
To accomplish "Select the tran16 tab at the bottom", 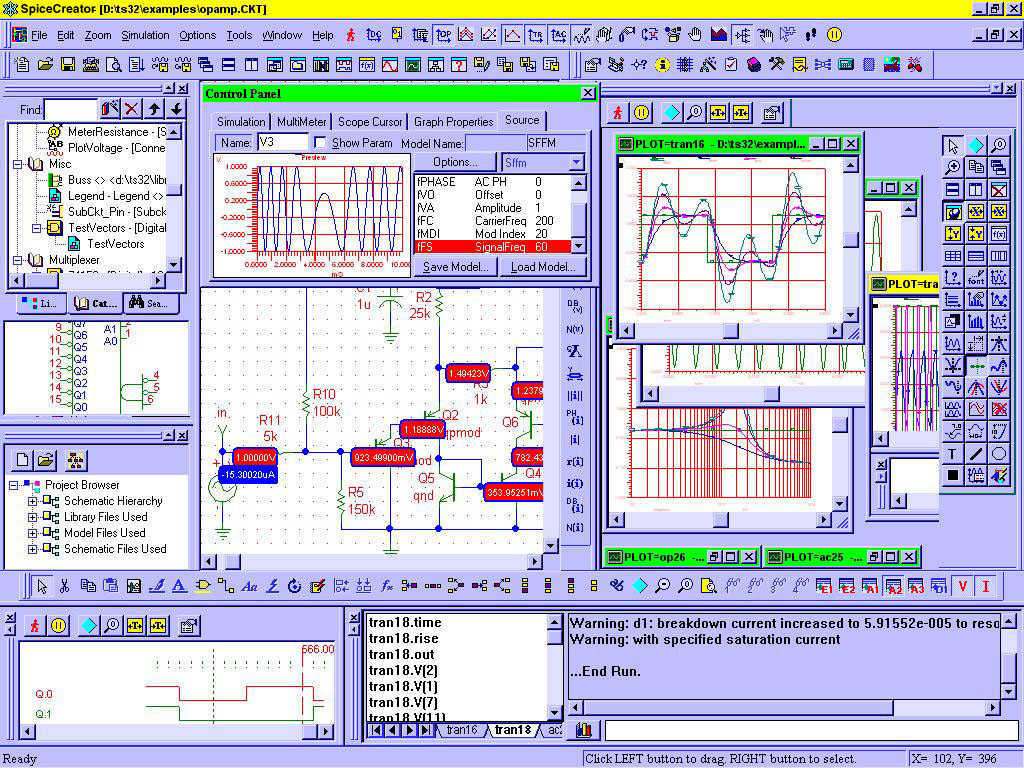I will click(460, 730).
